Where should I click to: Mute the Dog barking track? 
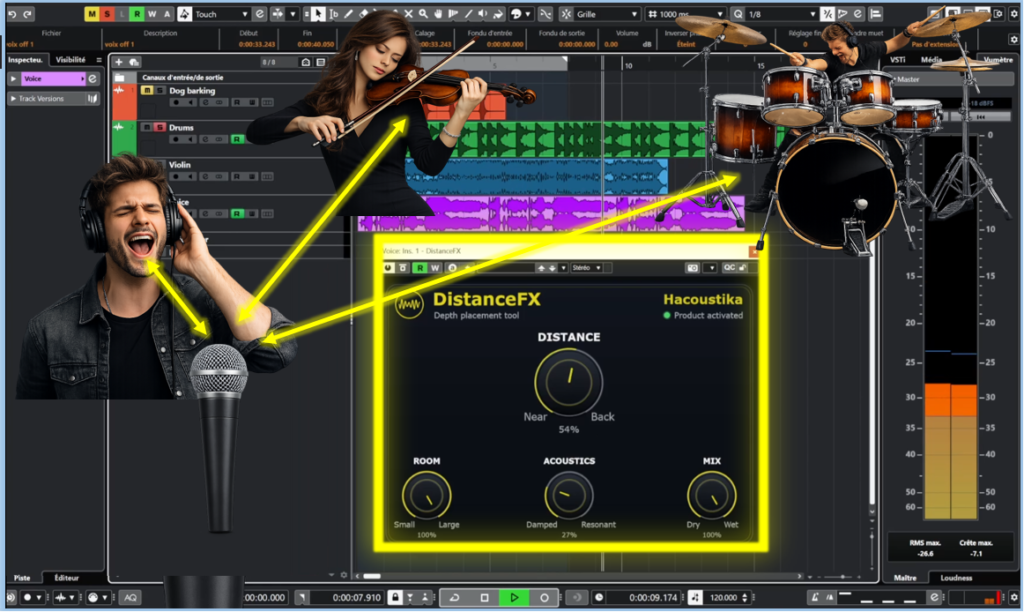(x=147, y=91)
